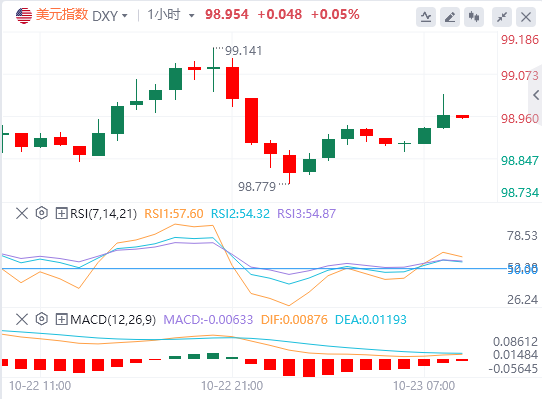
Task: Open RSI indicator settings gear
Action: pos(41,213)
